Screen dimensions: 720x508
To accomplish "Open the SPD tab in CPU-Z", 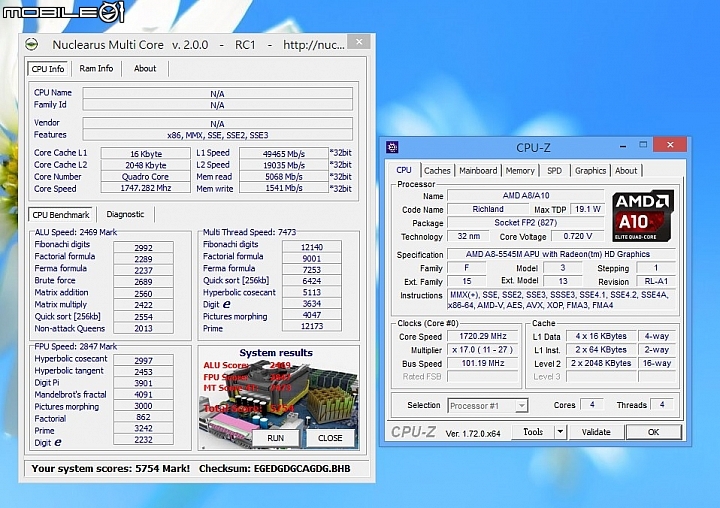I will tap(554, 170).
